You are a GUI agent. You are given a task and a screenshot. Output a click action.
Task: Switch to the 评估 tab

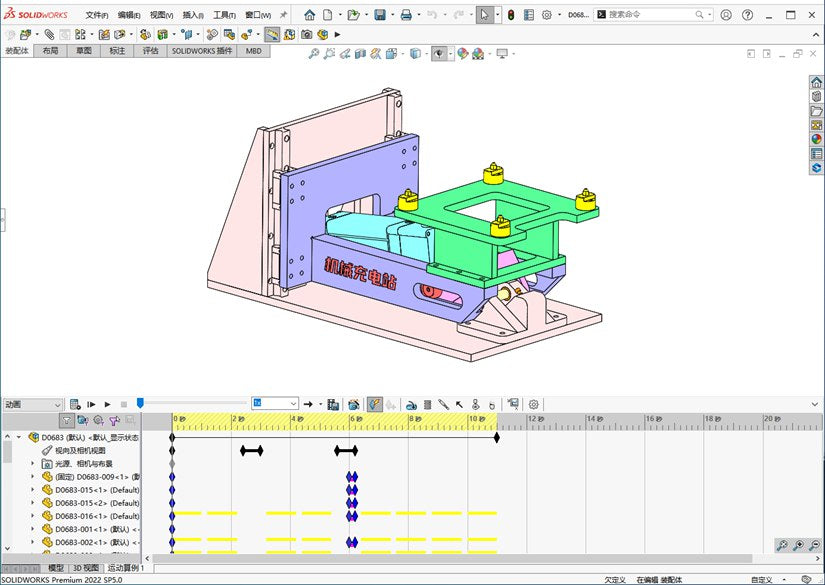150,51
